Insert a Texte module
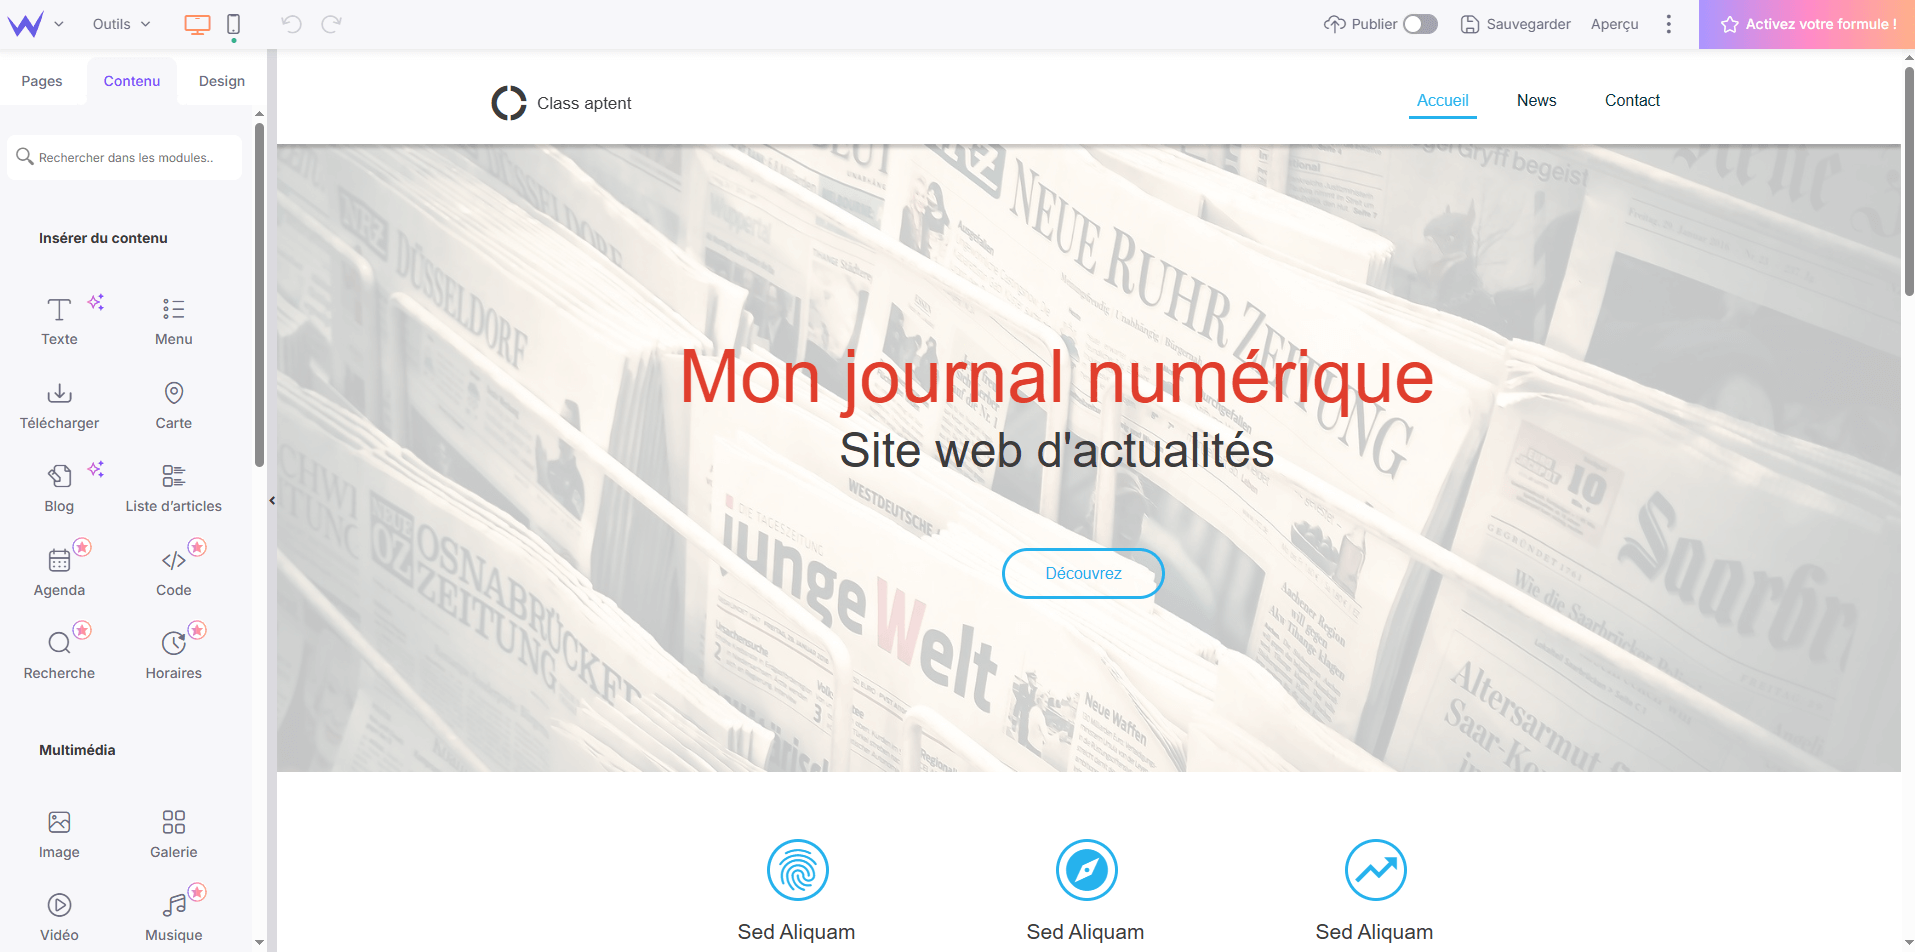 [59, 320]
